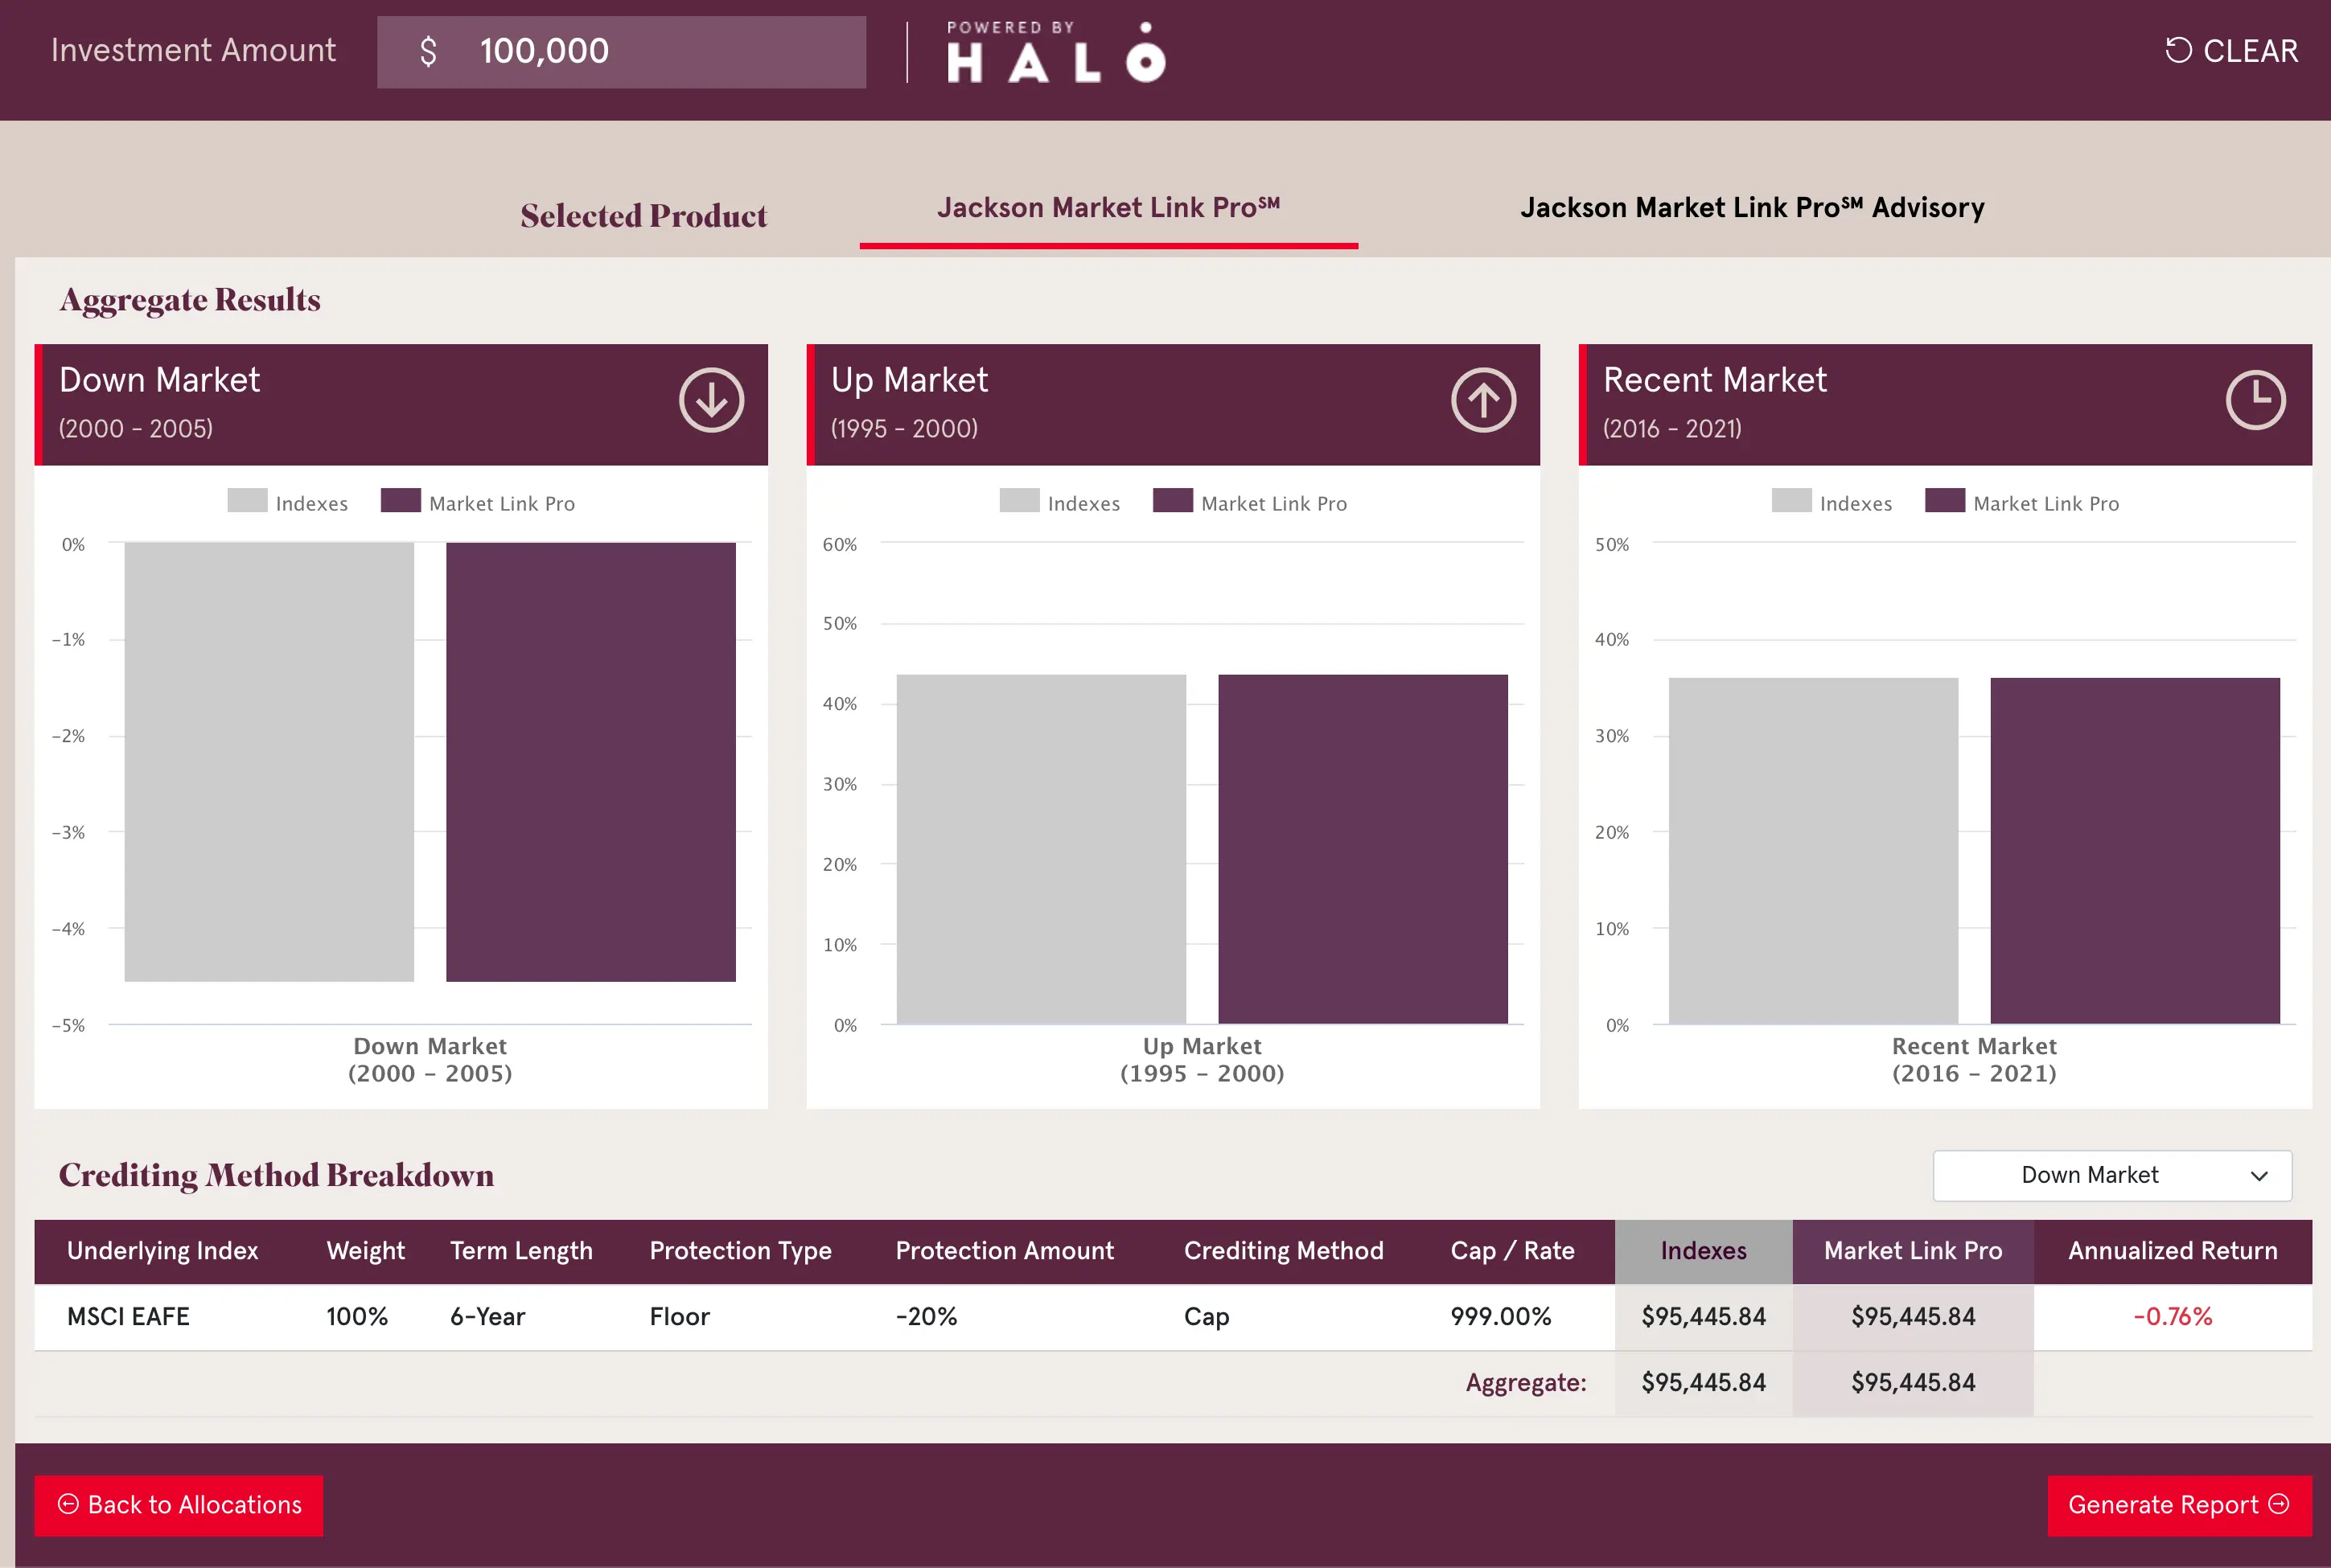Click the Aggregate label in table
The height and width of the screenshot is (1568, 2331).
[x=1526, y=1383]
